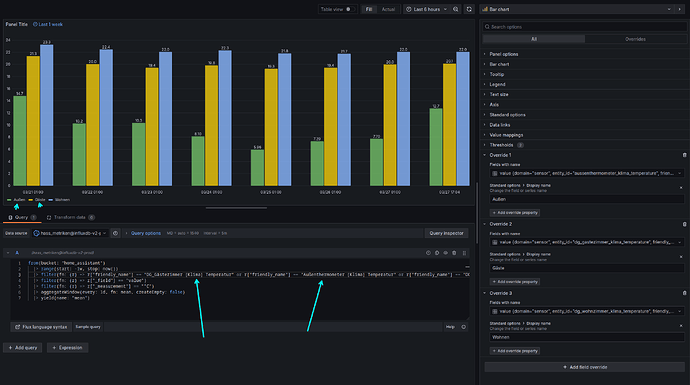Screen dimensions: 690x385
Task: Select the Actual display mode
Action: (x=388, y=9)
